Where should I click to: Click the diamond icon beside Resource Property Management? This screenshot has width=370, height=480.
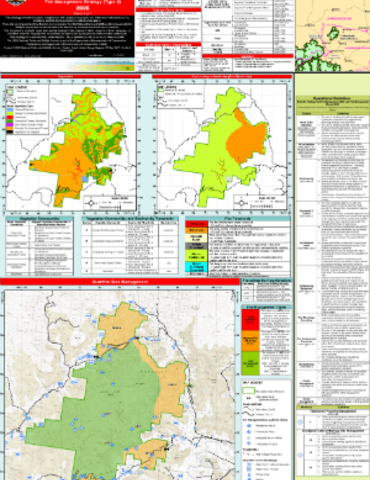(x=300, y=422)
